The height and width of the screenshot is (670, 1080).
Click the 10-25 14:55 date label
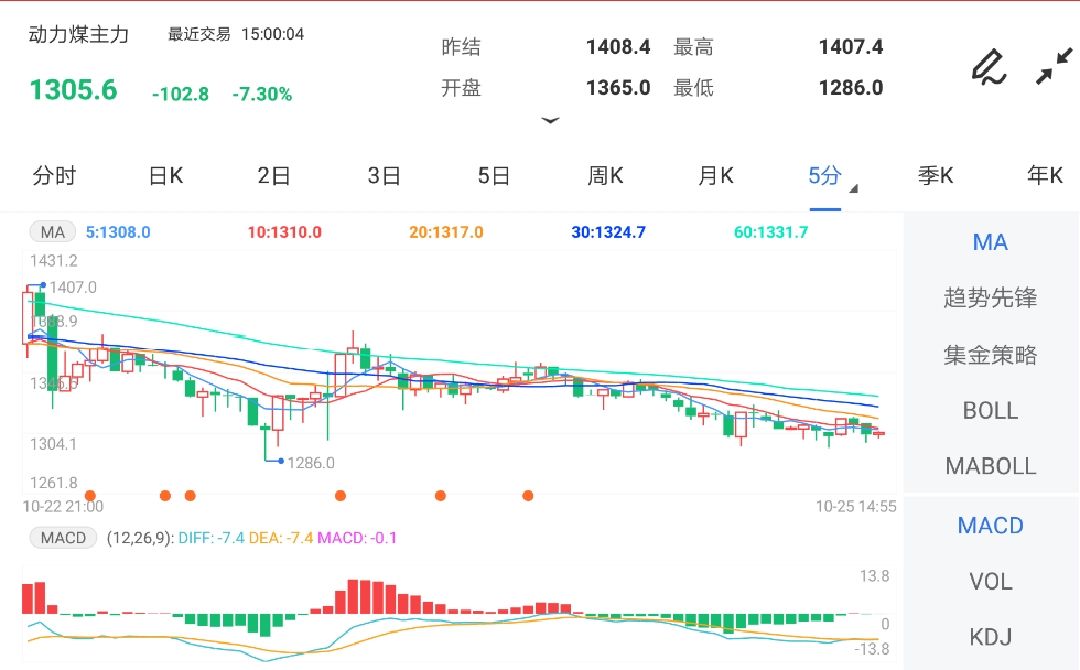(856, 507)
